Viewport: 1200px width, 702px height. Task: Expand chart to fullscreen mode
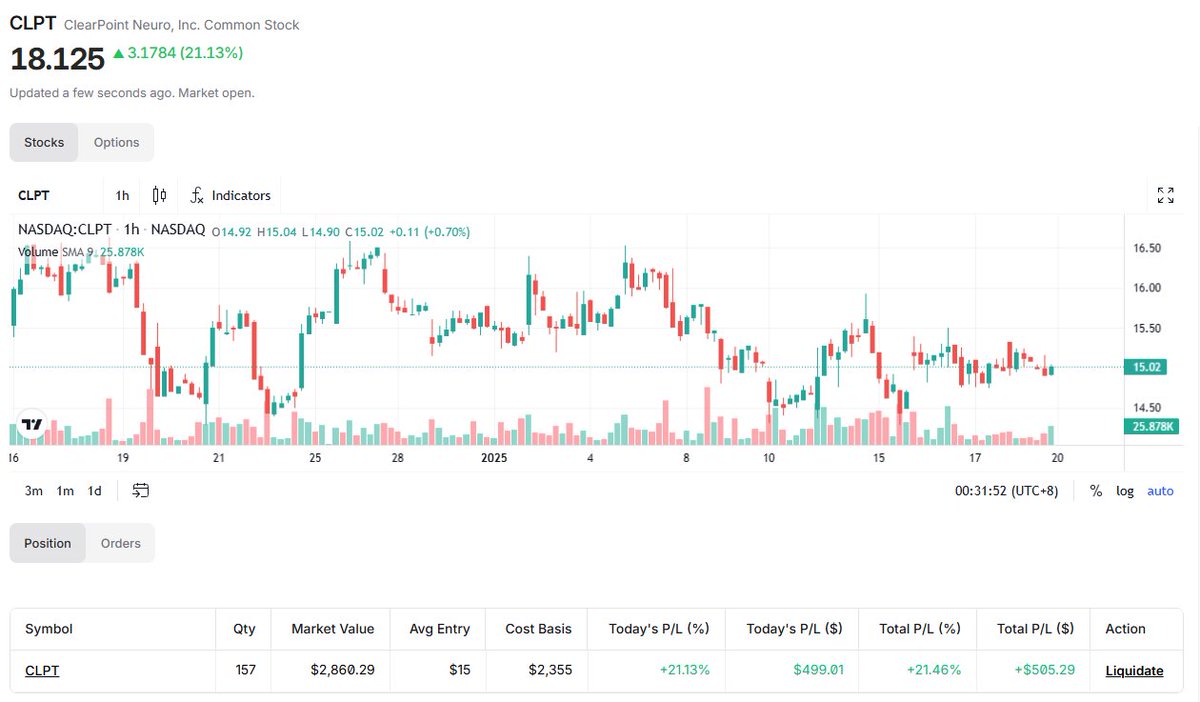click(x=1165, y=195)
